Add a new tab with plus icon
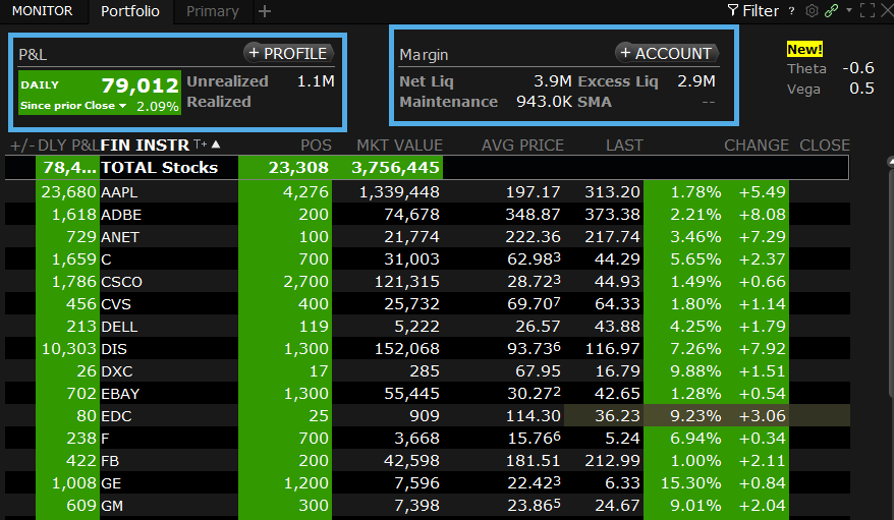Screen dimensions: 894x520 pos(264,12)
